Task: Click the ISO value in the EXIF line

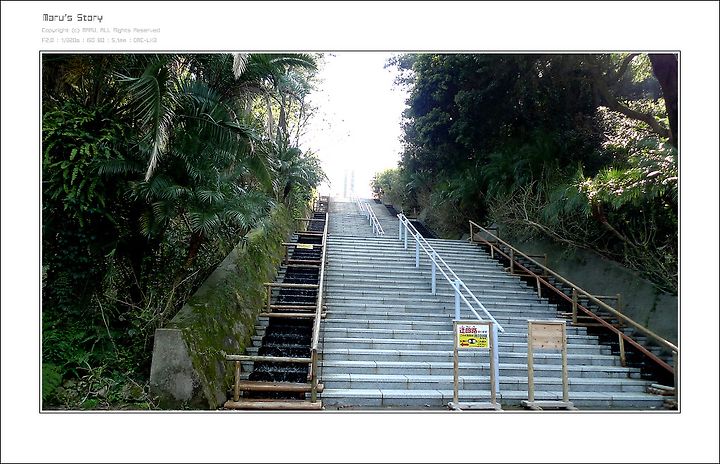Action: [x=95, y=40]
